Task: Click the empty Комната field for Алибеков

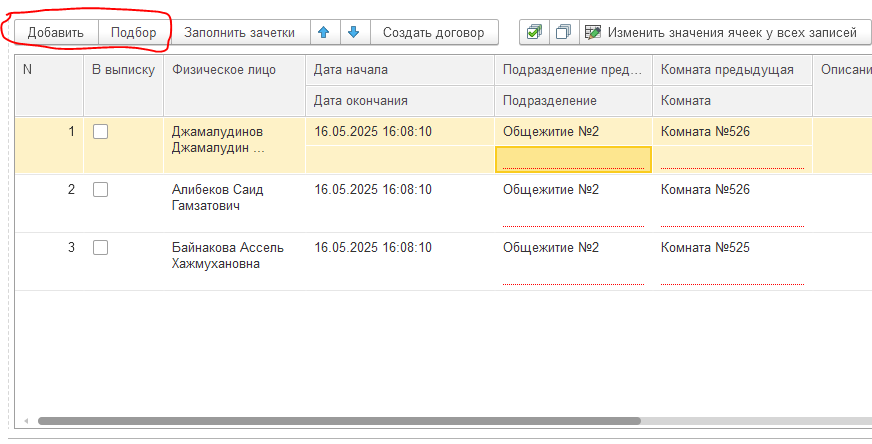Action: [732, 218]
